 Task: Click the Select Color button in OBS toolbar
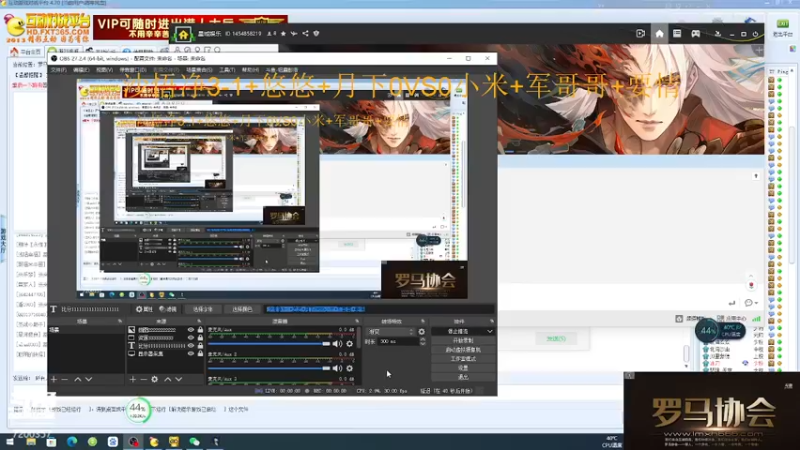[x=242, y=309]
